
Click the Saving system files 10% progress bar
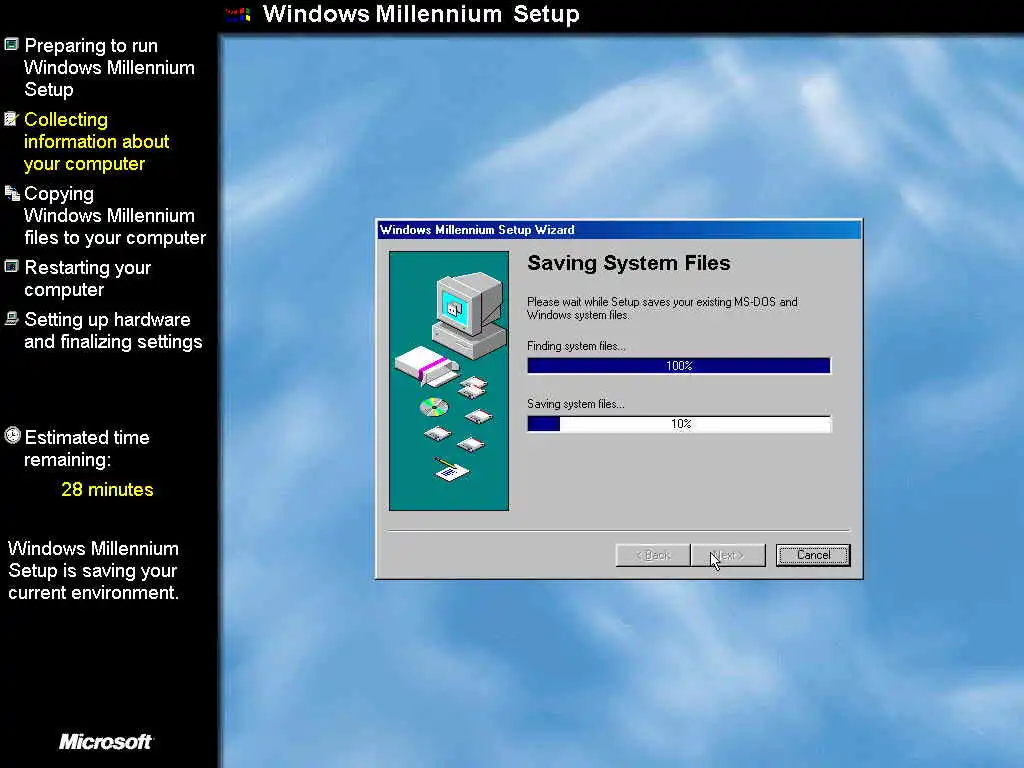pos(679,424)
